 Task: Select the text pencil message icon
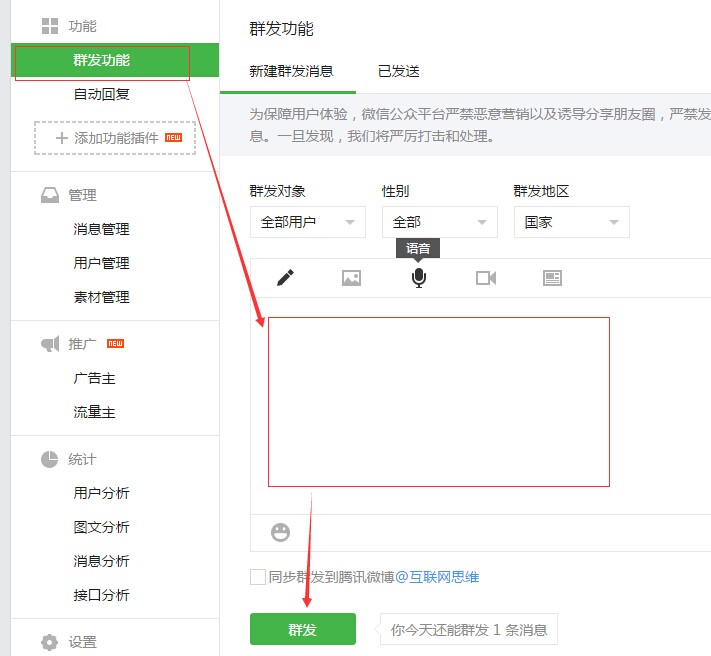286,278
